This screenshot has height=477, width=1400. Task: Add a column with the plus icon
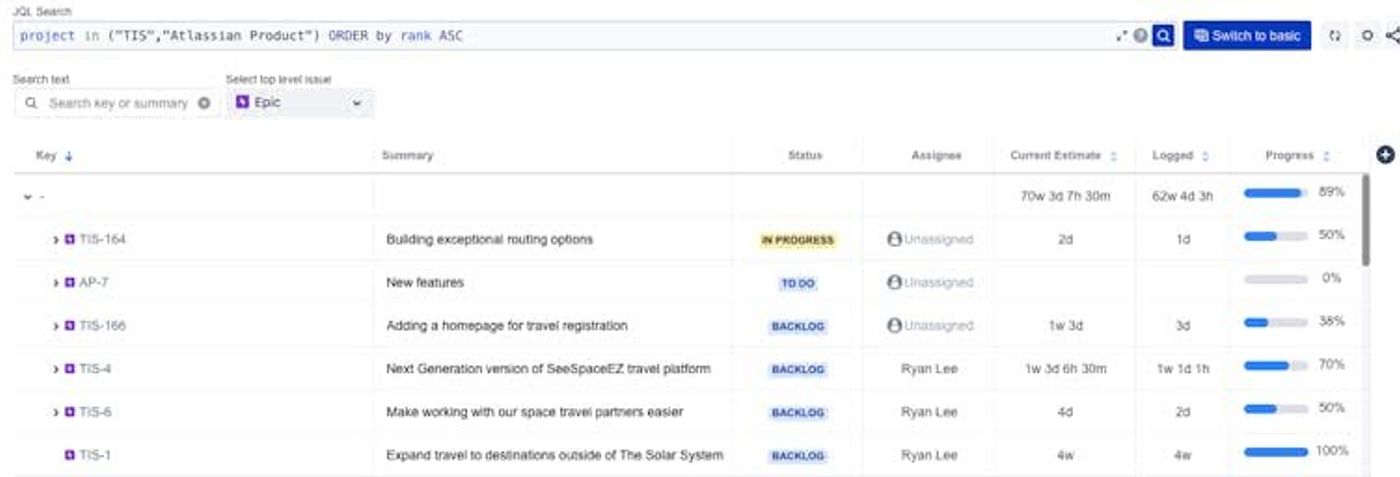1385,154
